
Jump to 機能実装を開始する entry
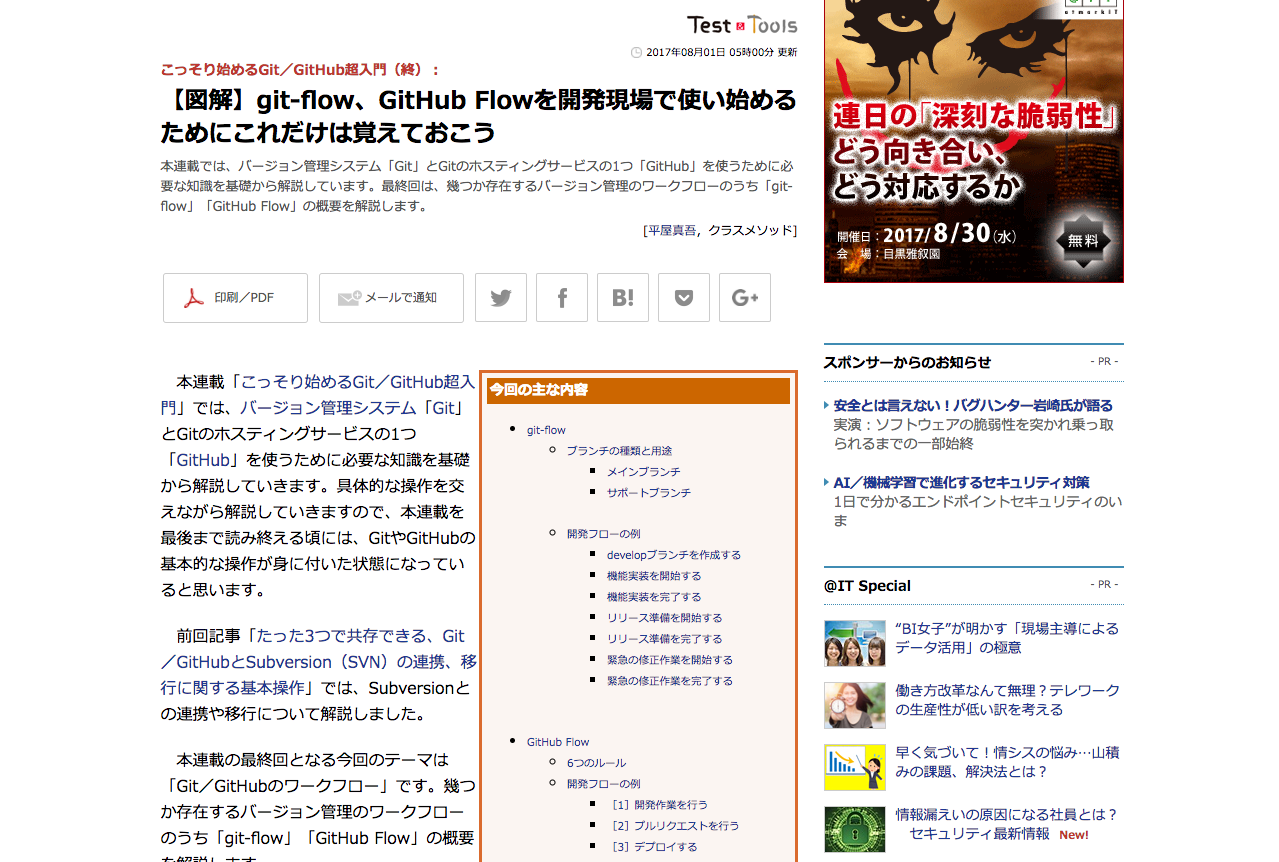(x=654, y=576)
